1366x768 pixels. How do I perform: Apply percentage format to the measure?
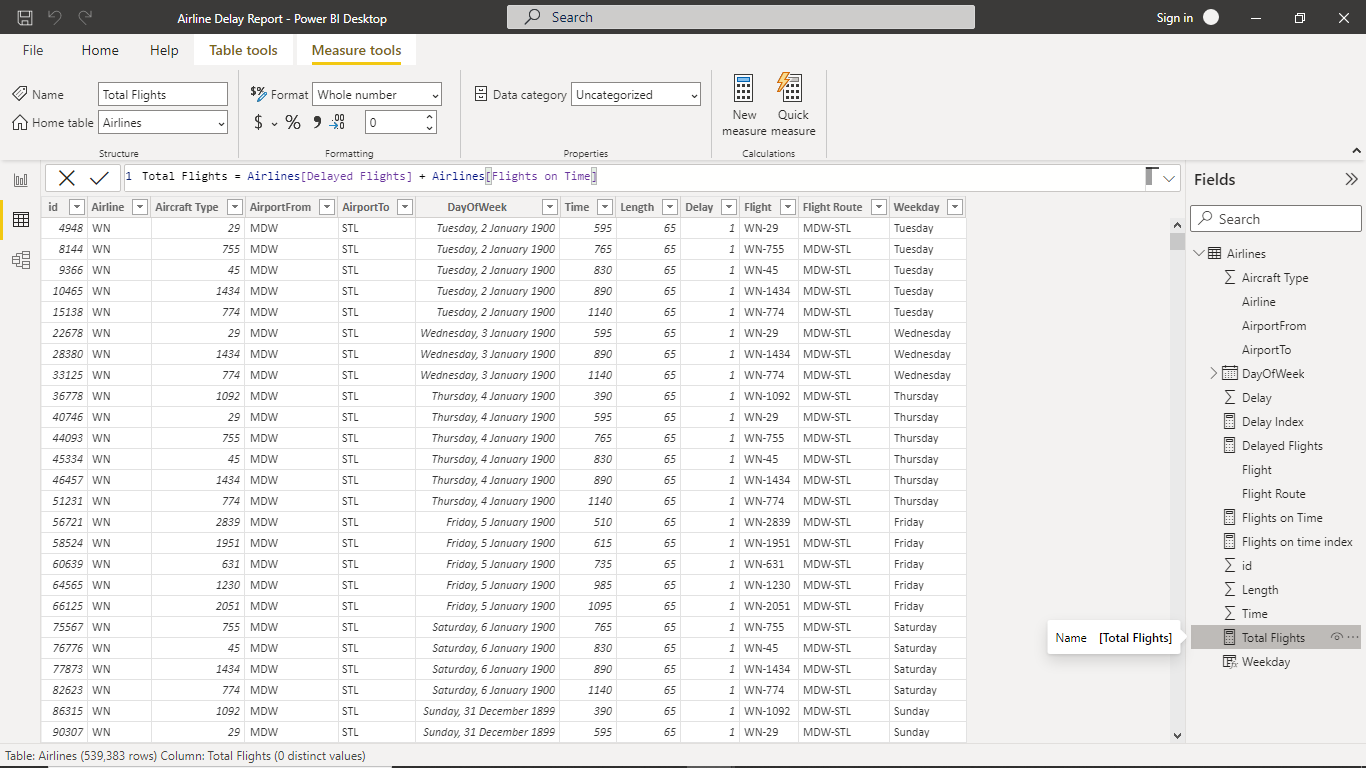(x=292, y=122)
